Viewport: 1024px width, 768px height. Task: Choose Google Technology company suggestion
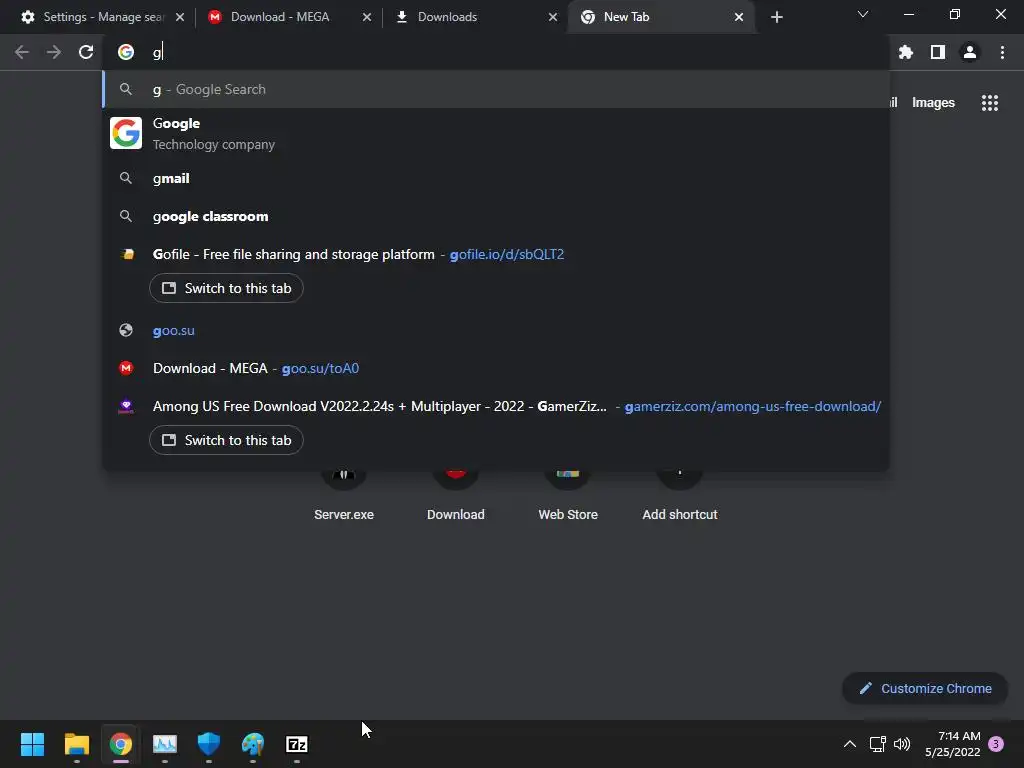(496, 133)
